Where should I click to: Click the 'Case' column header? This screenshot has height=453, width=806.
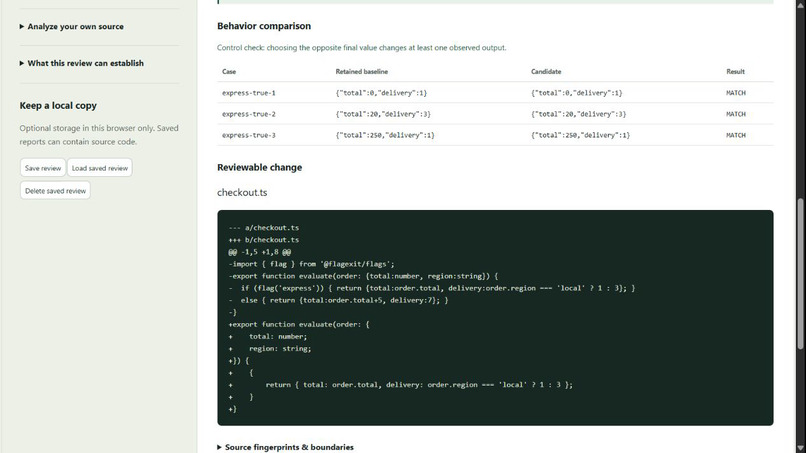pos(229,71)
